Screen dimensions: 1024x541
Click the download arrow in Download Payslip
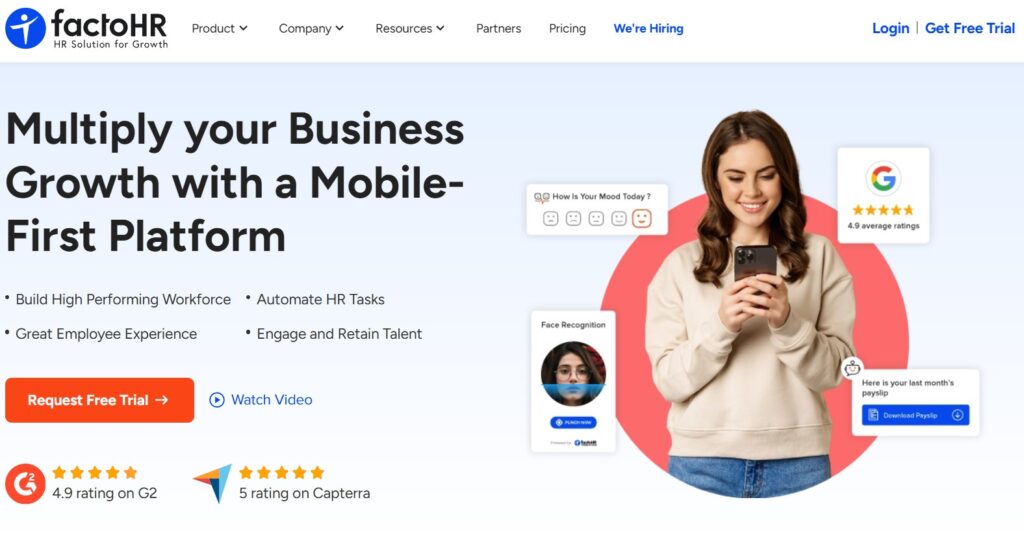tap(957, 415)
